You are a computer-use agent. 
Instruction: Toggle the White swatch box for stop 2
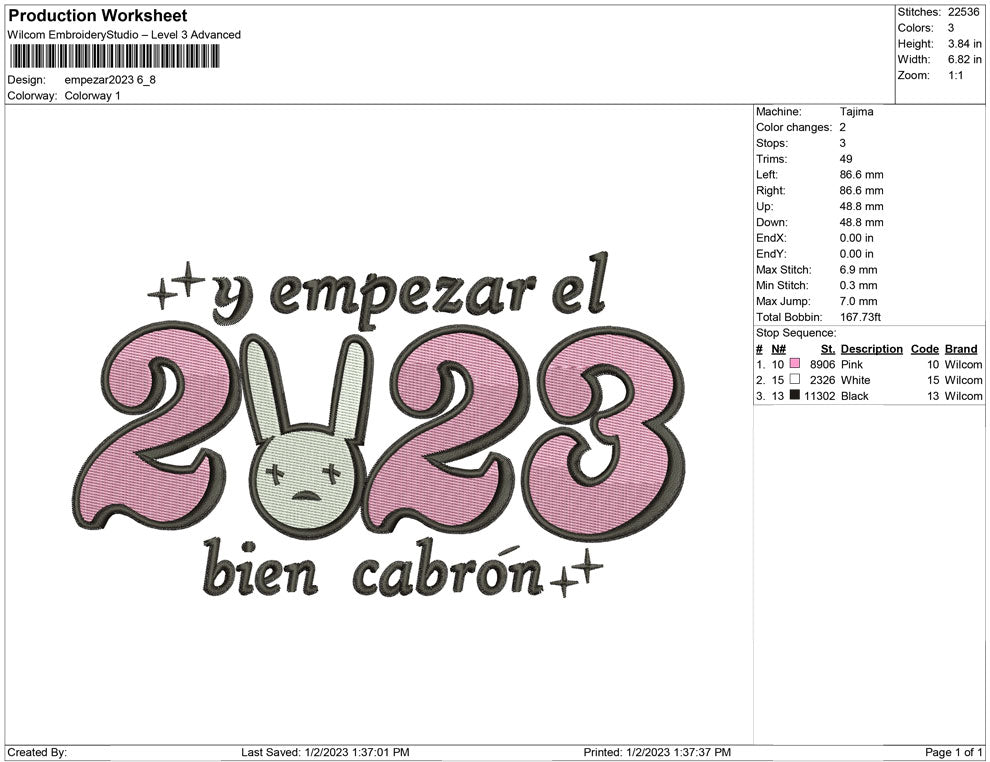coord(794,380)
